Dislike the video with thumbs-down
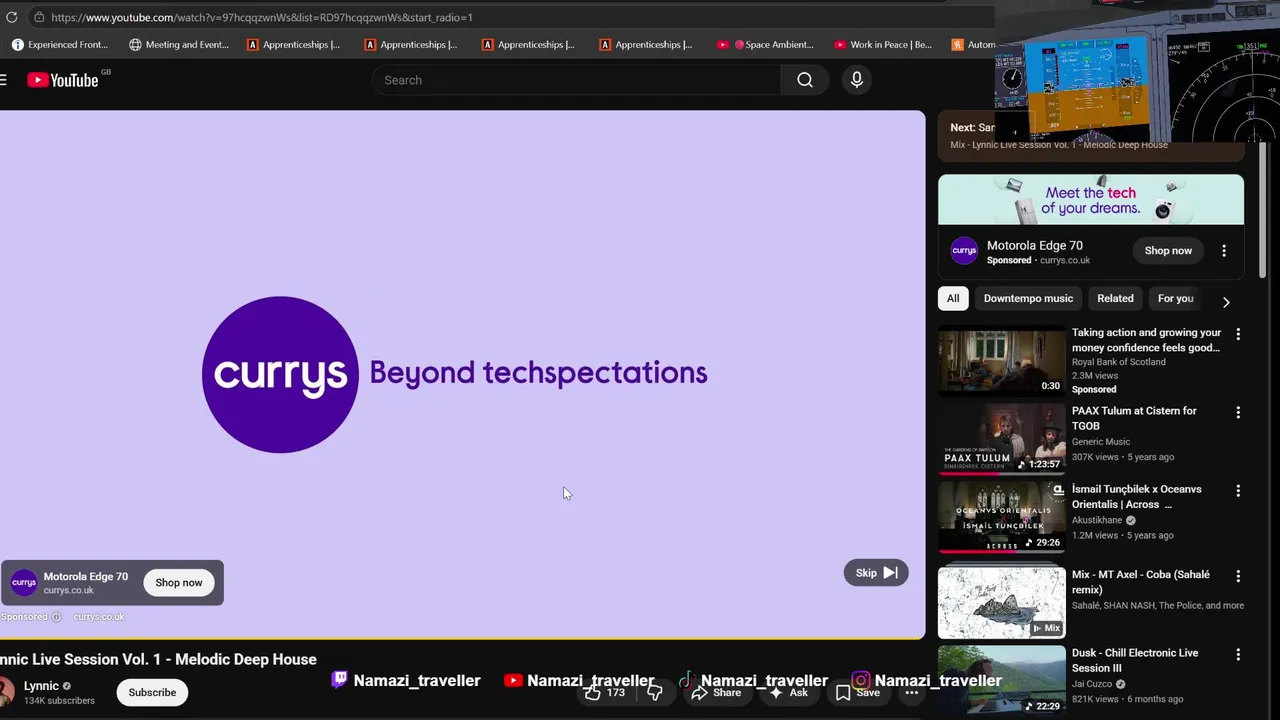Viewport: 1280px width, 720px height. pos(655,692)
